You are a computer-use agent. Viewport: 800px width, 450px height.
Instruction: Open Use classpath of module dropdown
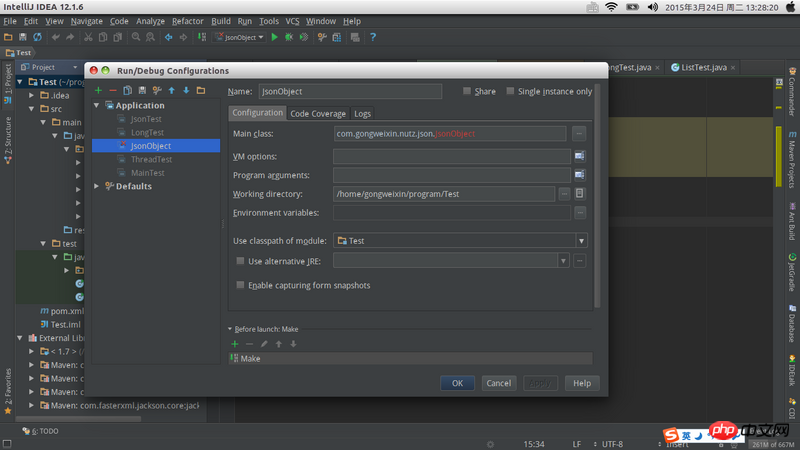[581, 240]
